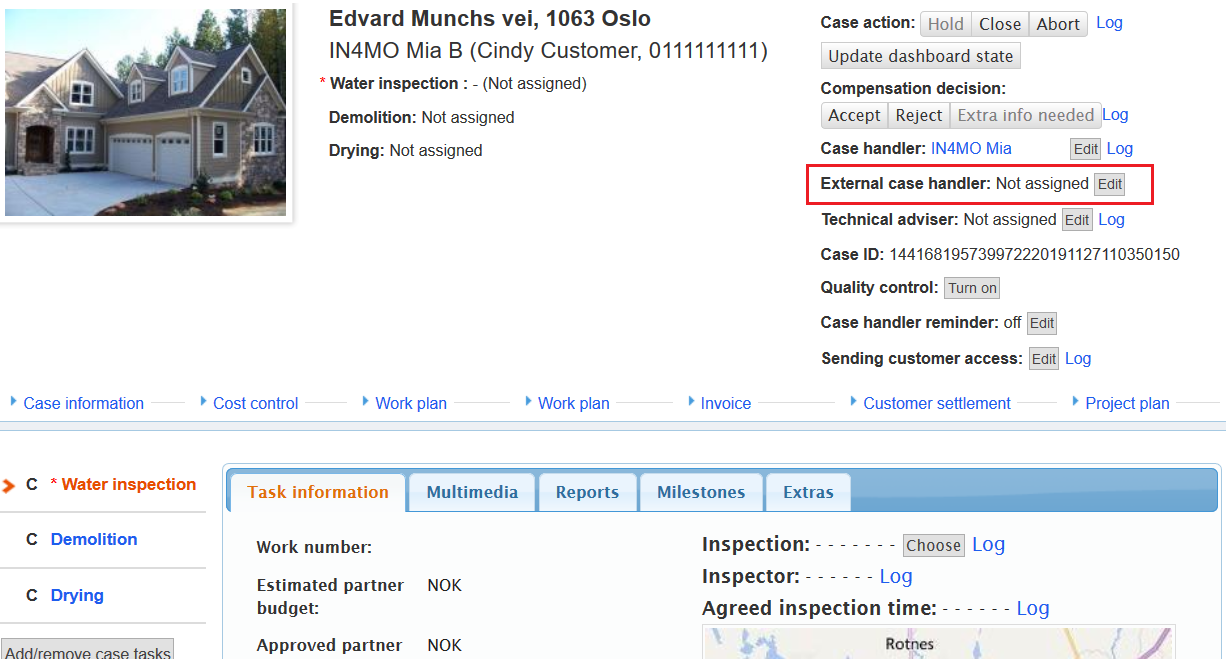Expand the Cost control section
This screenshot has width=1229, height=662.
pyautogui.click(x=255, y=404)
